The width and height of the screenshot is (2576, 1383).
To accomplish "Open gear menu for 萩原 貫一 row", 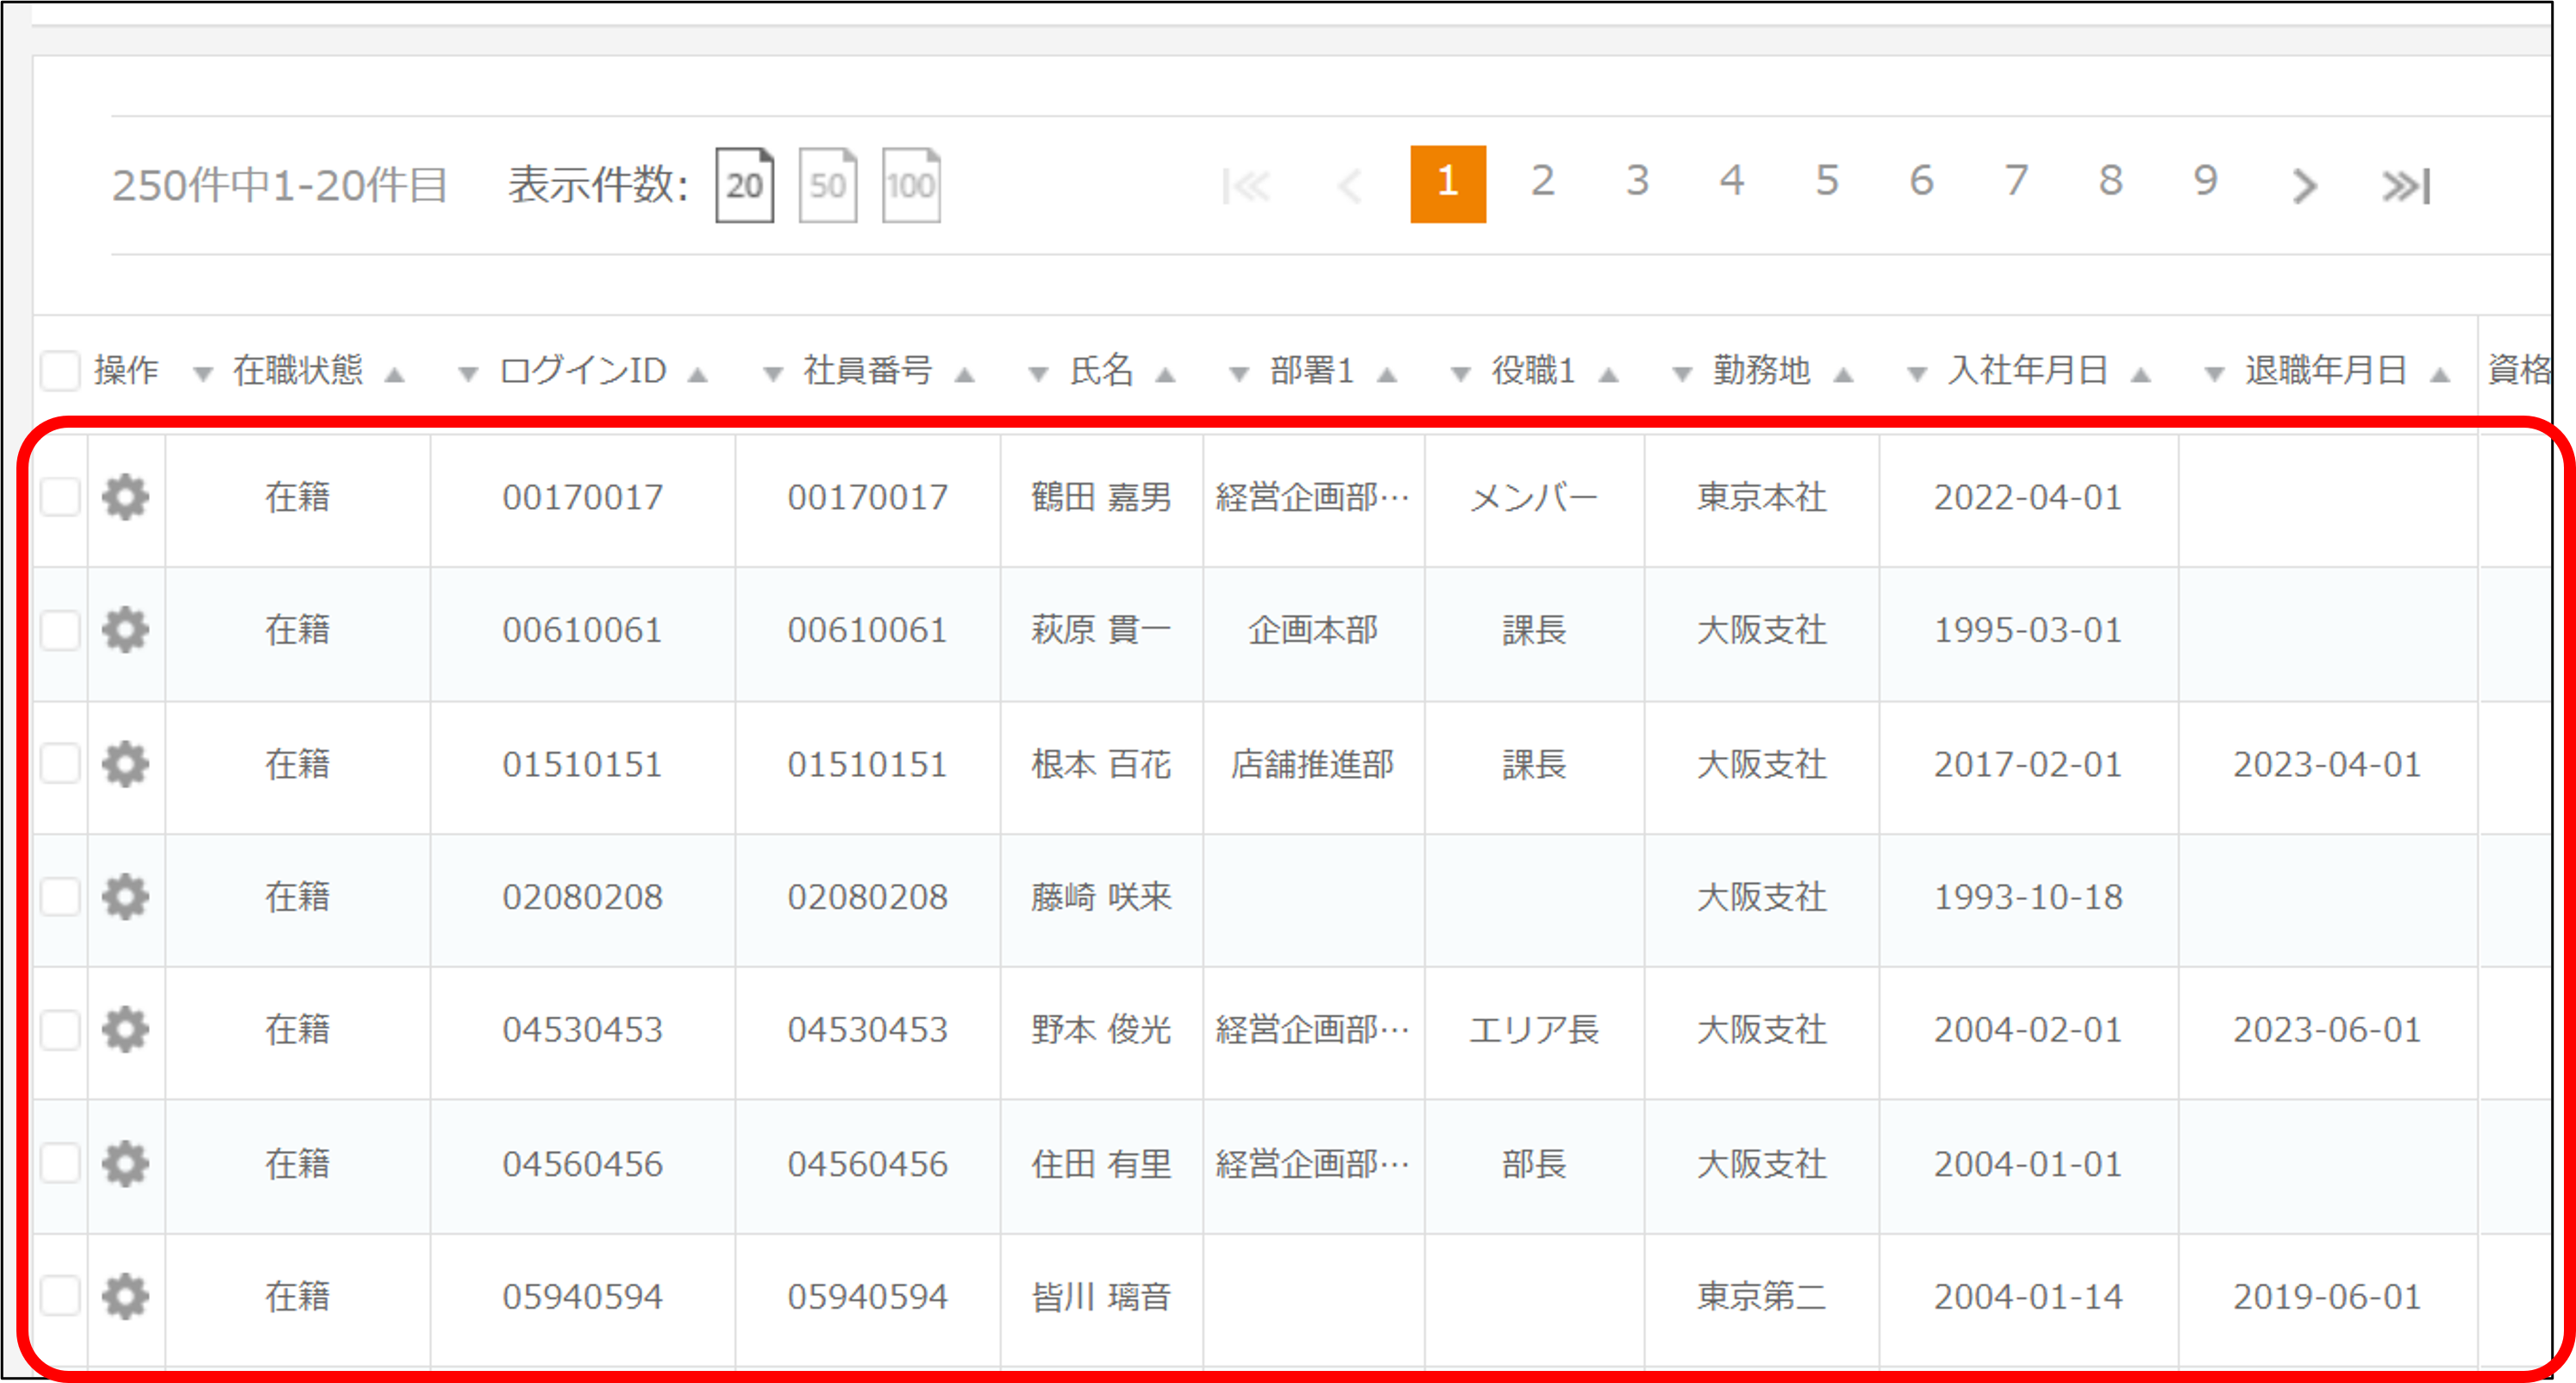I will [125, 630].
